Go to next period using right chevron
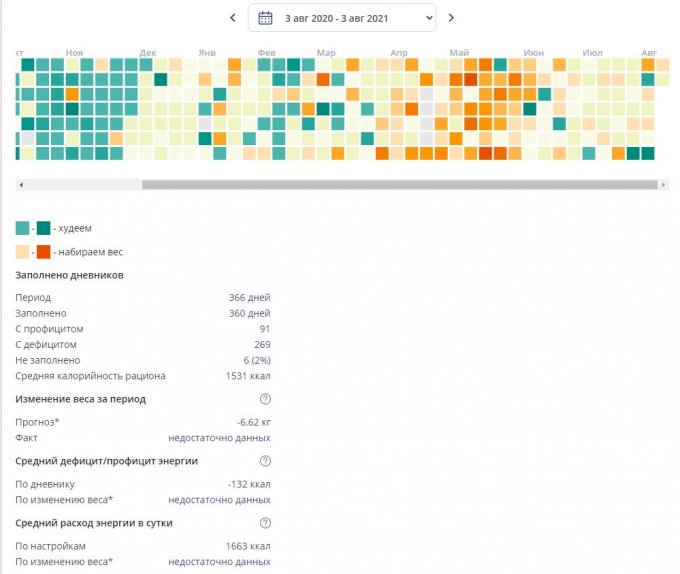Viewport: 680px width, 574px height. [451, 18]
